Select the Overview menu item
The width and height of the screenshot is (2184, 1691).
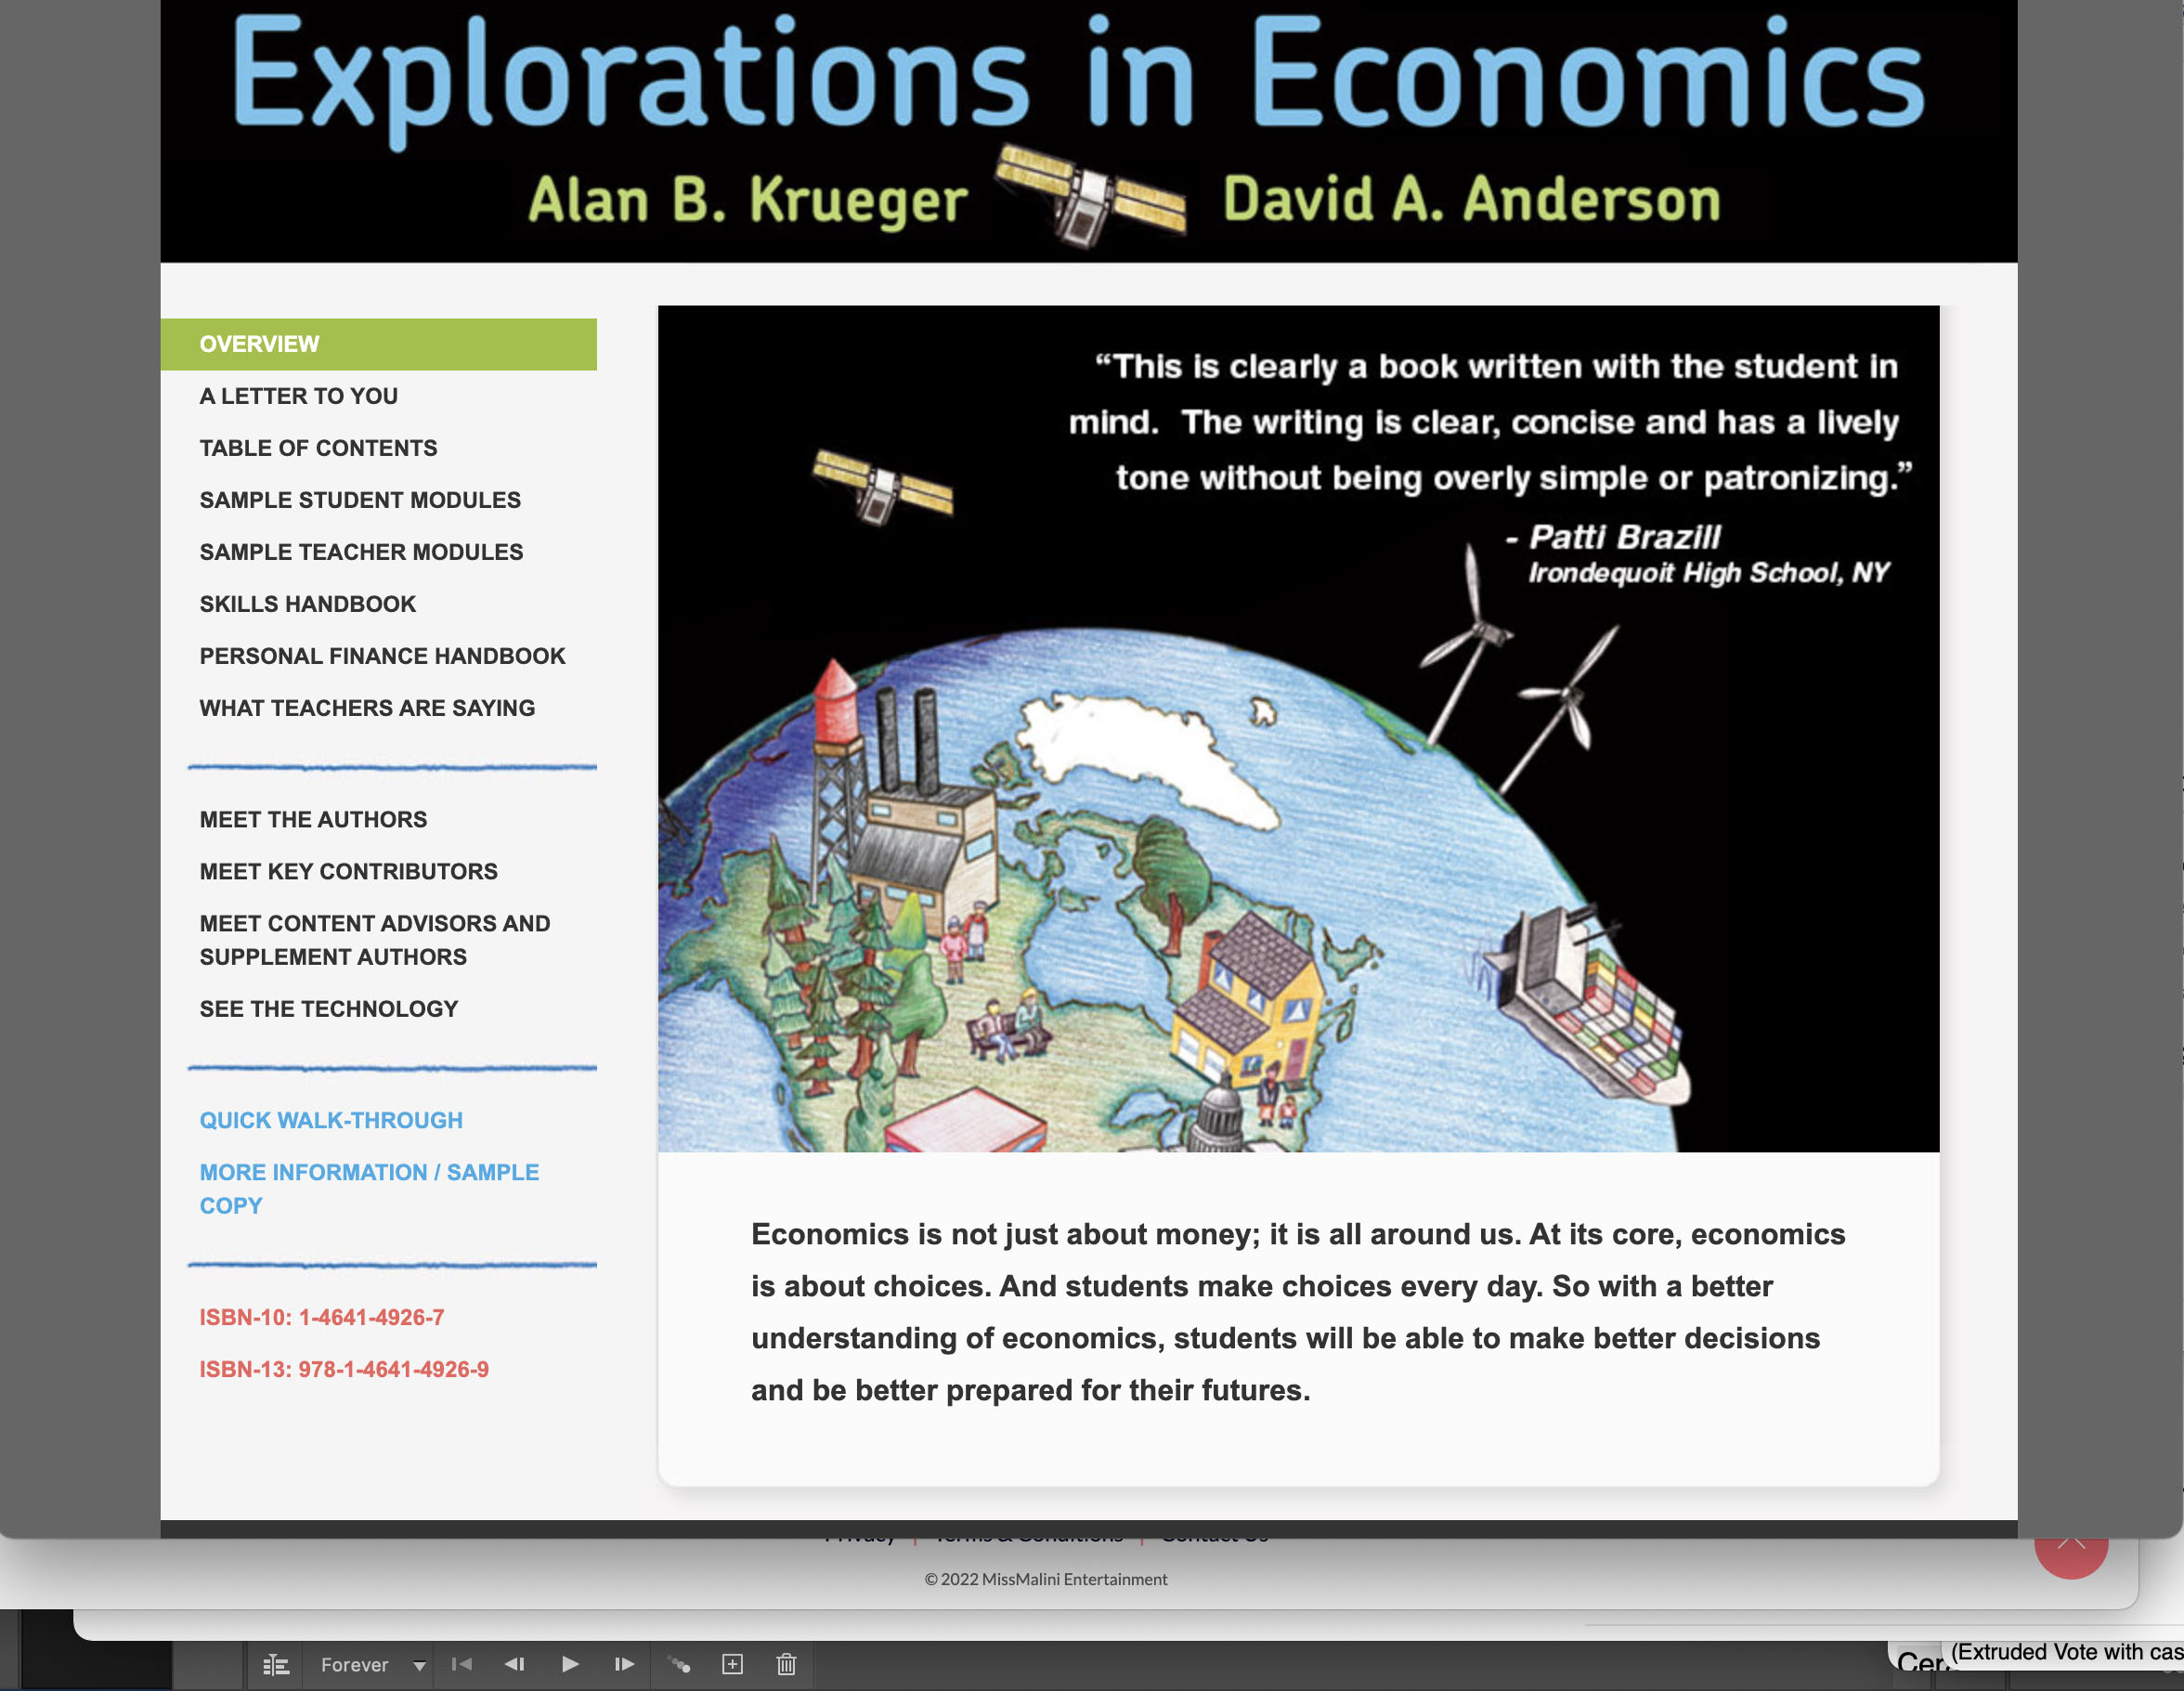(259, 344)
